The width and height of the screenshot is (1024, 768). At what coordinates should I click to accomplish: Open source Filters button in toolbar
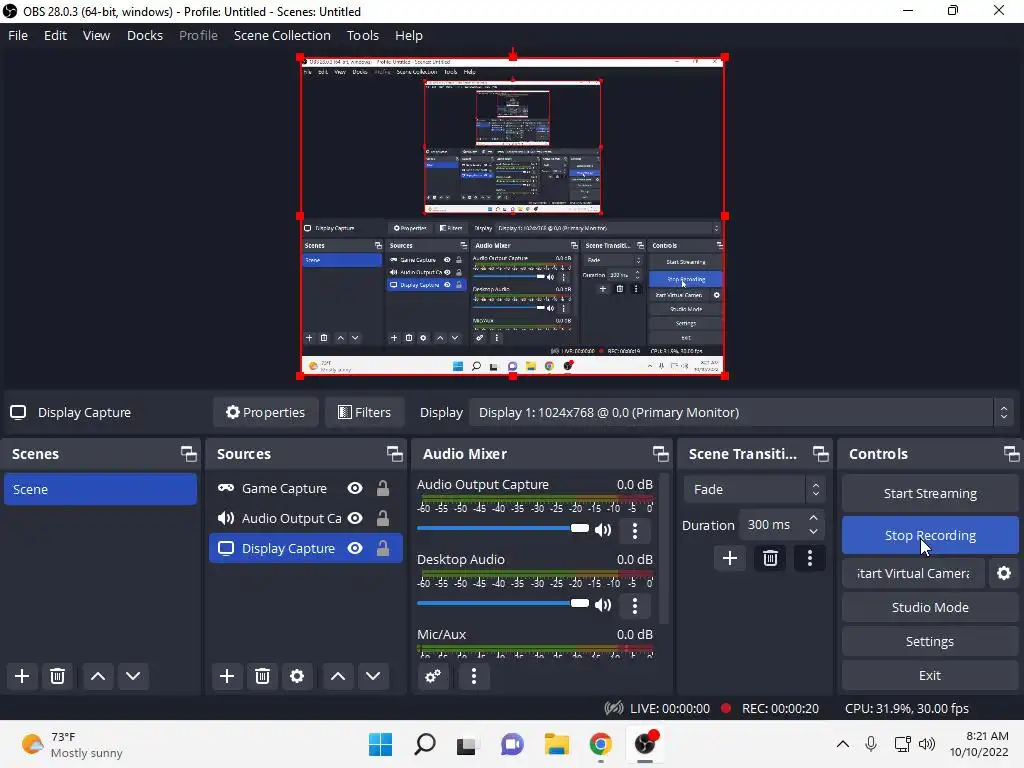point(364,412)
